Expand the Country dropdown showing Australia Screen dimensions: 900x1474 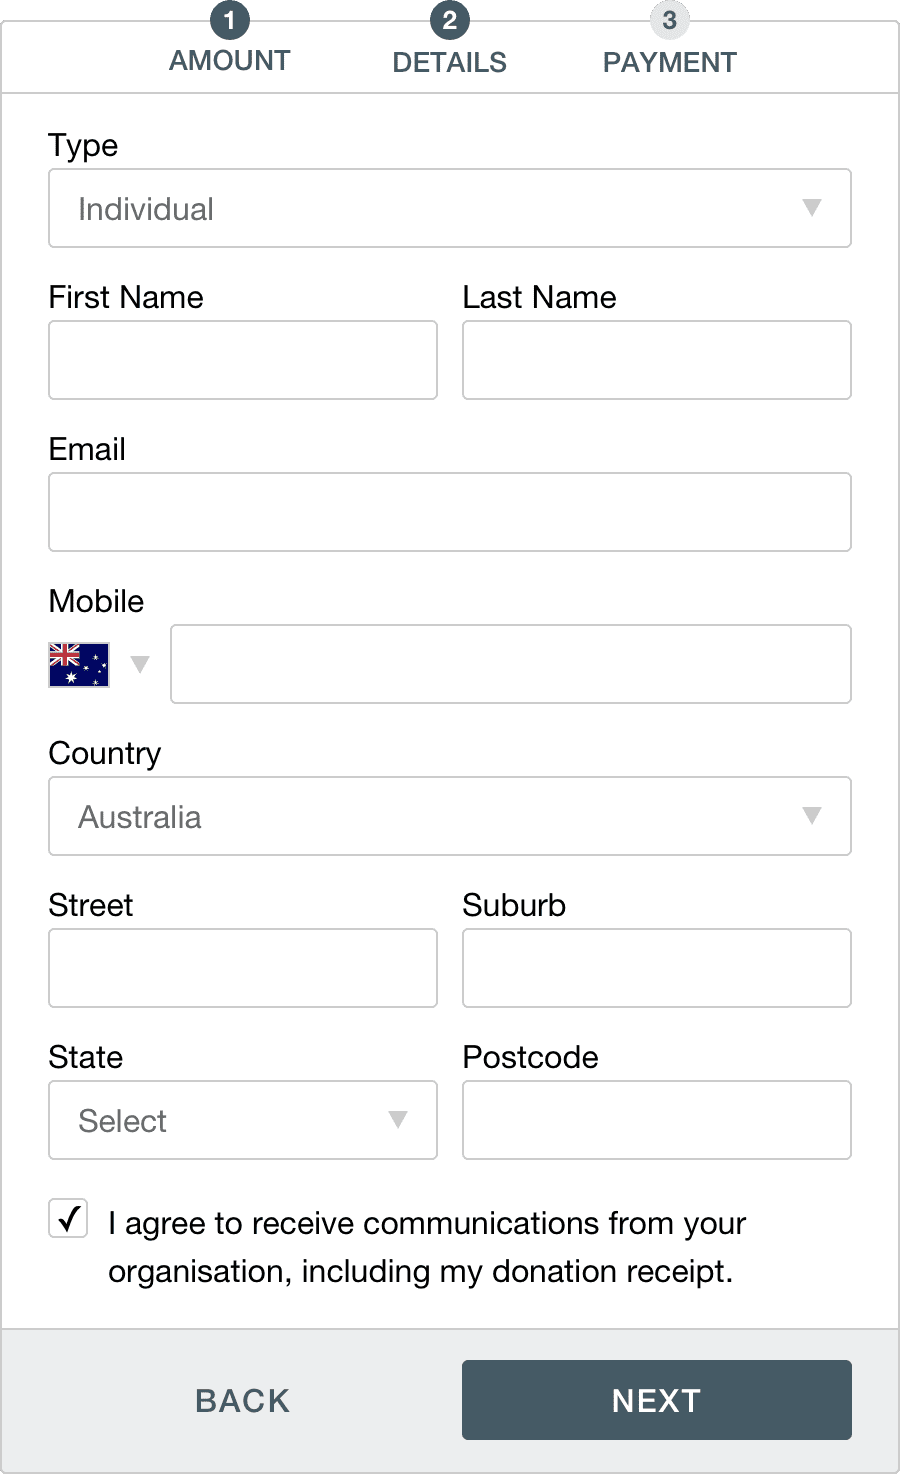click(x=449, y=816)
